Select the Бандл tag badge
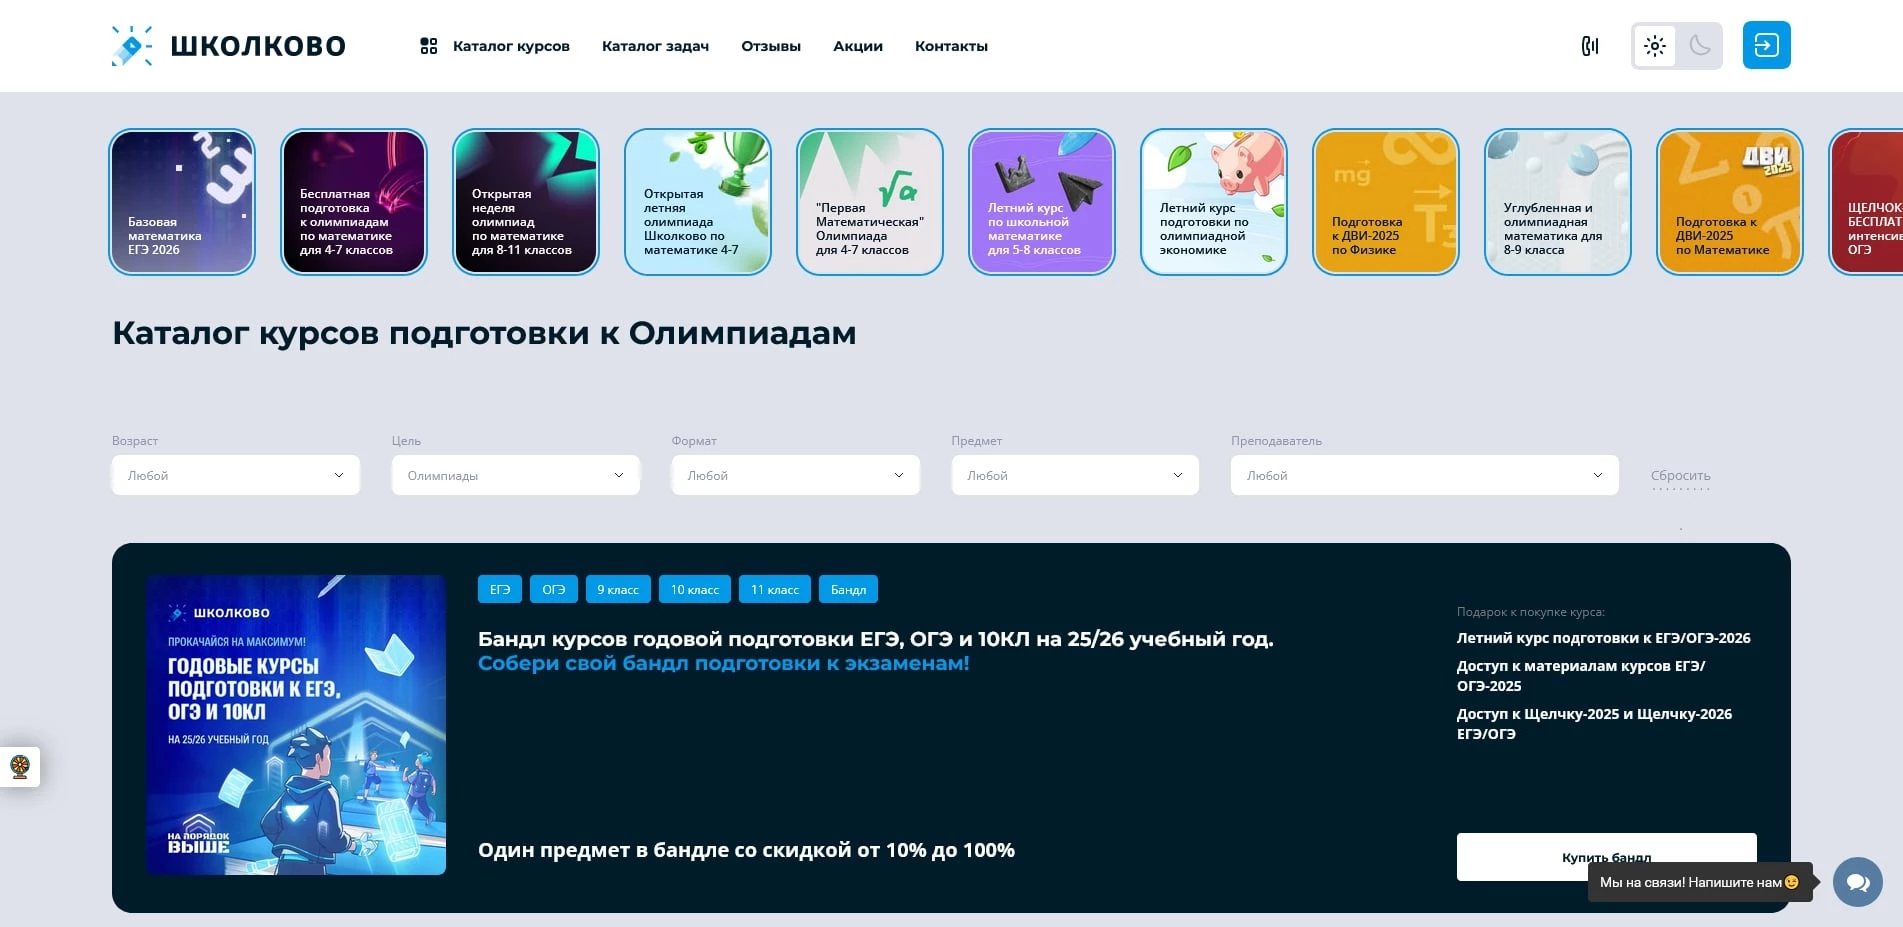 click(x=848, y=589)
